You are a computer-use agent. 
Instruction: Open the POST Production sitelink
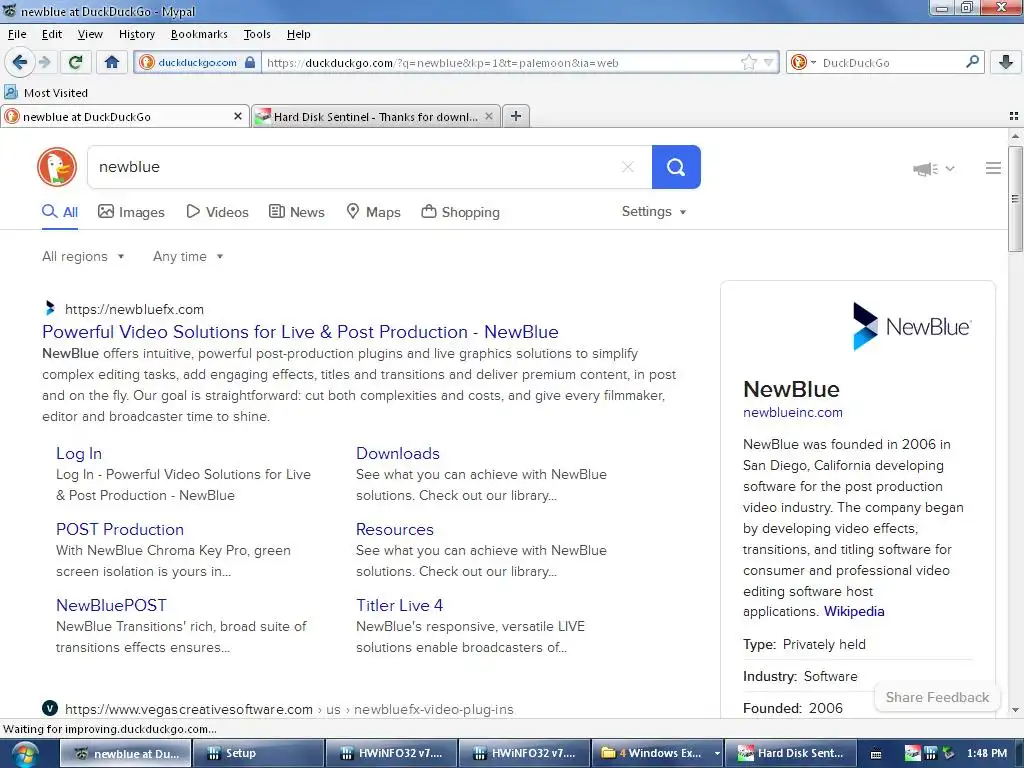click(120, 529)
